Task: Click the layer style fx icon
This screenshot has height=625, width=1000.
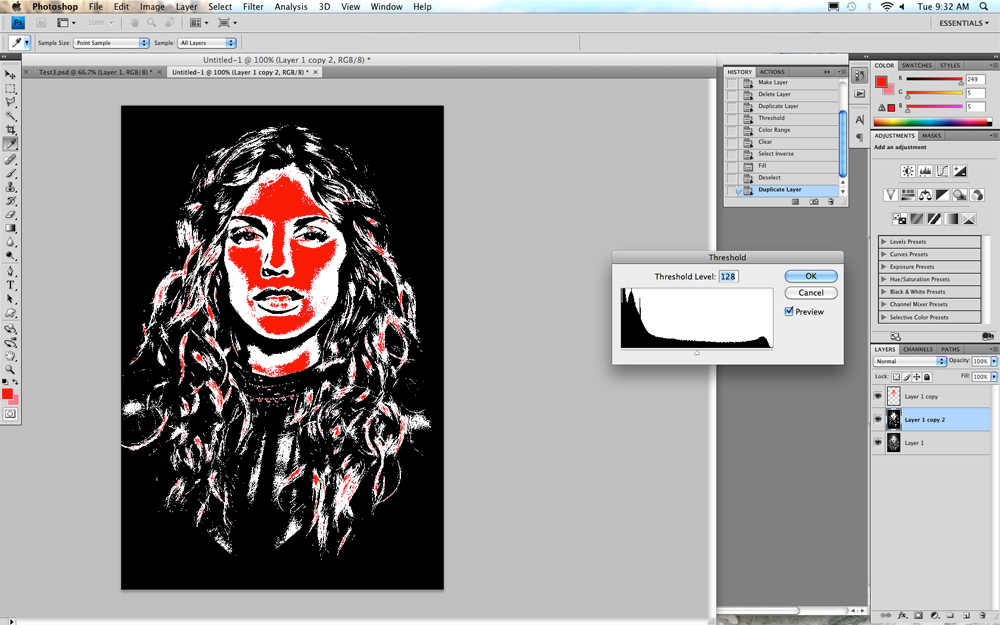Action: coord(902,615)
